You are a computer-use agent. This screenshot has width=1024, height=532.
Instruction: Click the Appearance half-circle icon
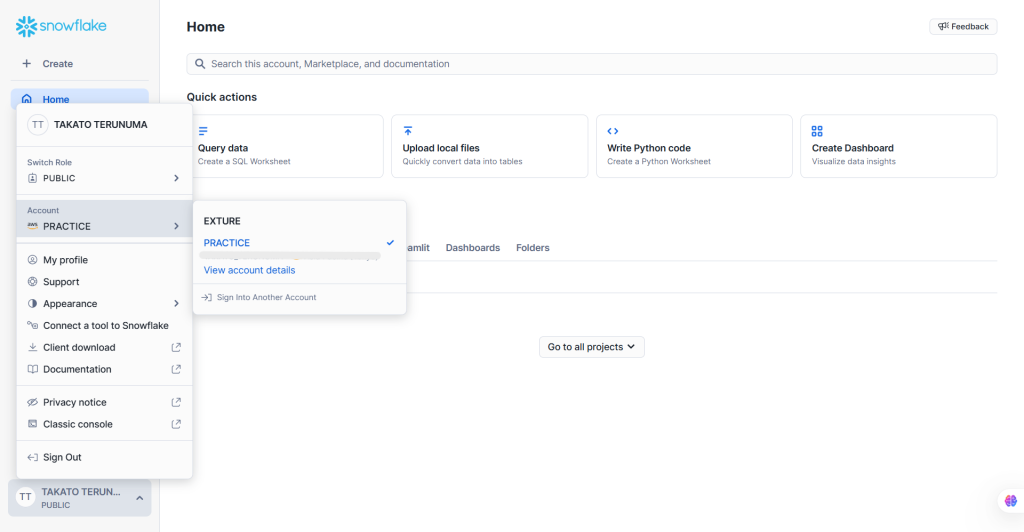(x=33, y=304)
